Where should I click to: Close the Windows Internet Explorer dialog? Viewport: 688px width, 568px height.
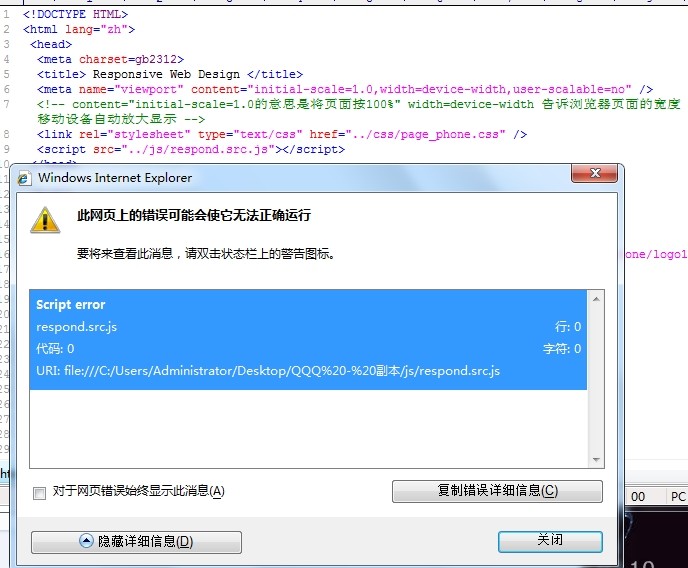click(594, 173)
